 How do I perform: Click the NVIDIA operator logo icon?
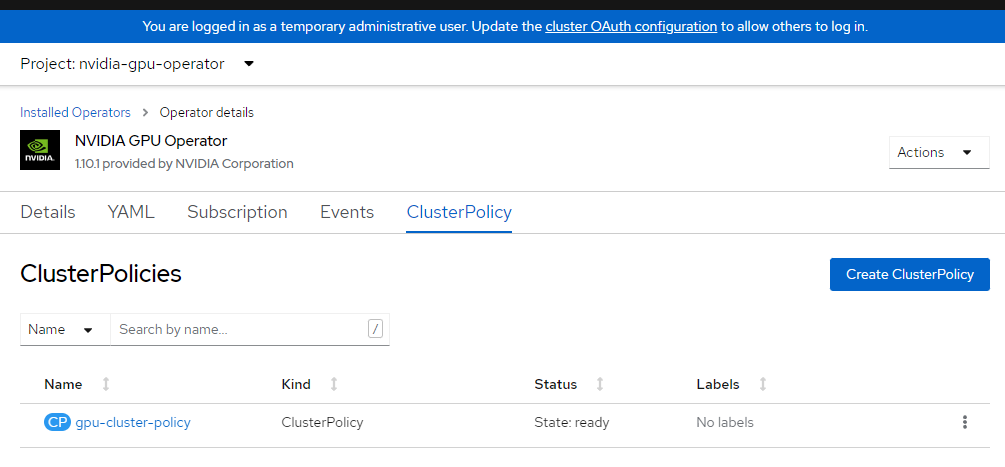(40, 151)
